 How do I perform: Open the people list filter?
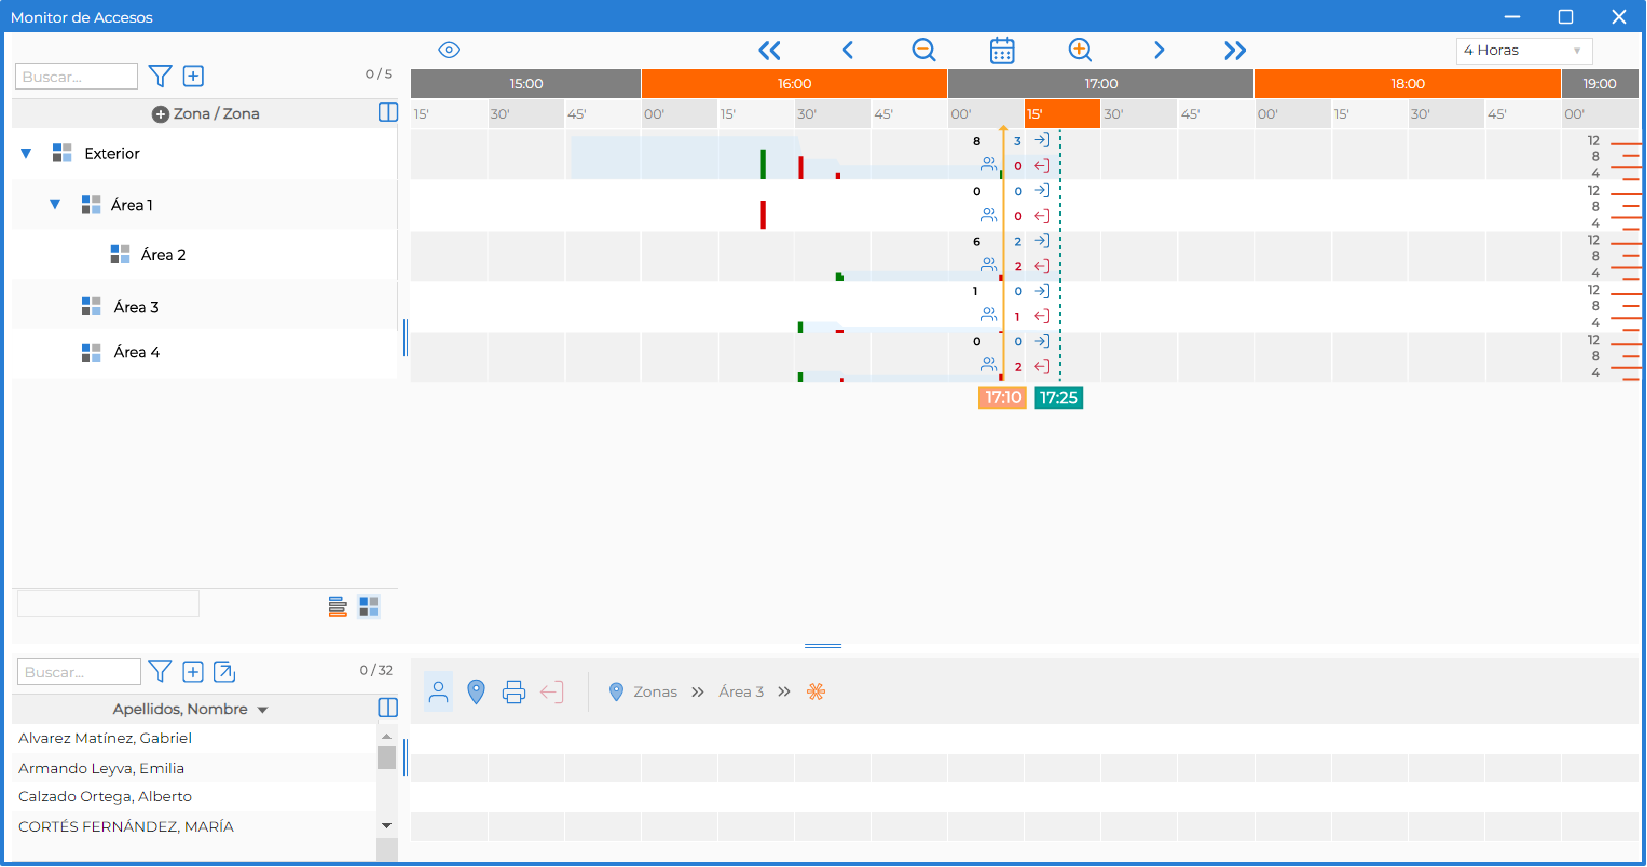pos(160,671)
